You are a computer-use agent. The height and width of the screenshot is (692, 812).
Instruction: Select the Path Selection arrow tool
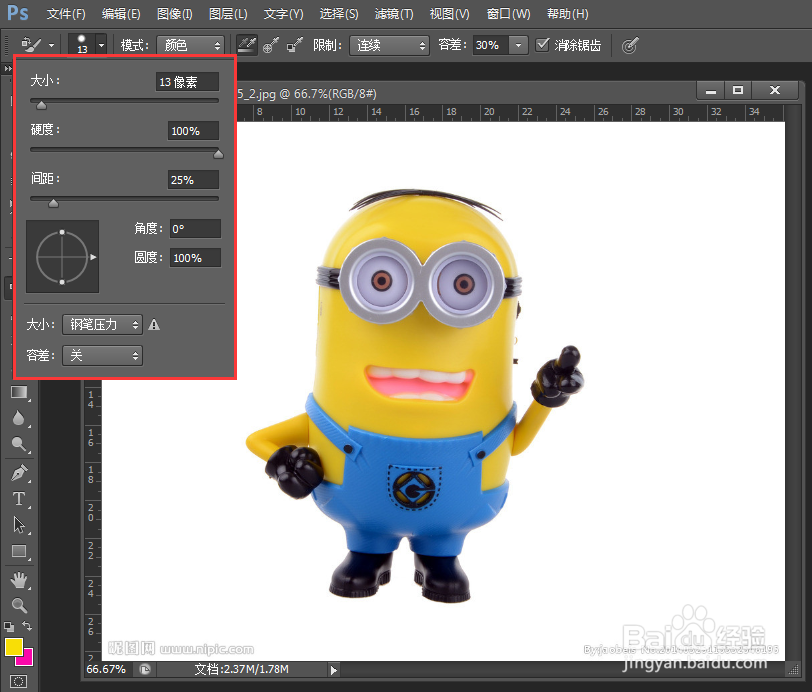[19, 525]
